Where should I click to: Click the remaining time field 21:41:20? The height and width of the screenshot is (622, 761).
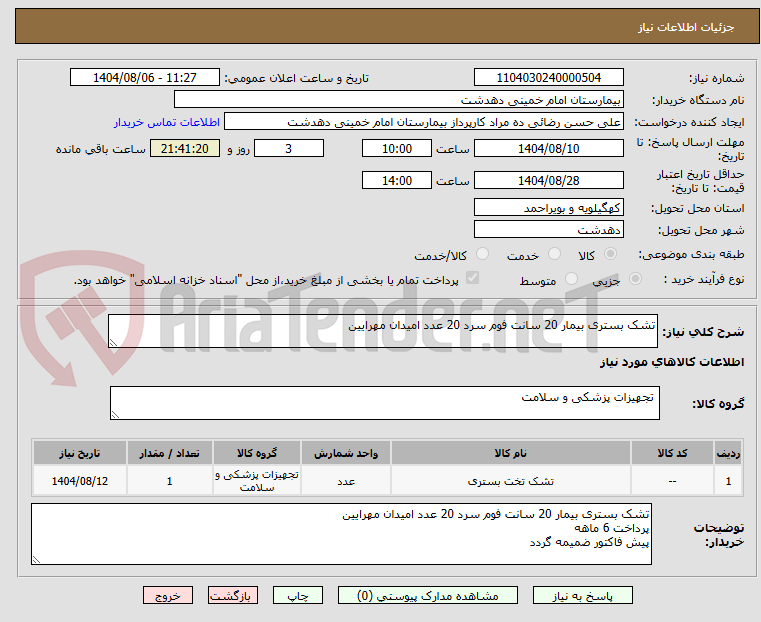(x=185, y=148)
